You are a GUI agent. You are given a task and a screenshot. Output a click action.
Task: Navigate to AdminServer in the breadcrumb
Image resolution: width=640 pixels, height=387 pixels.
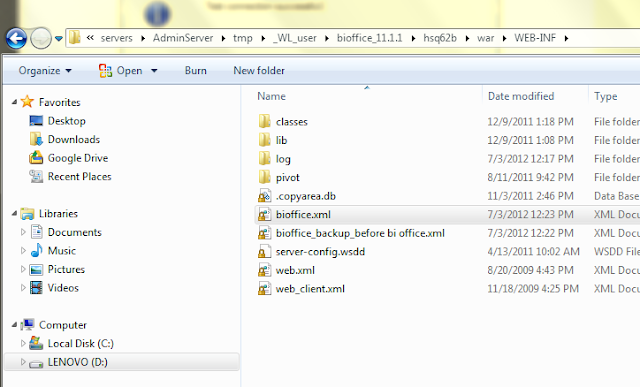pos(183,38)
